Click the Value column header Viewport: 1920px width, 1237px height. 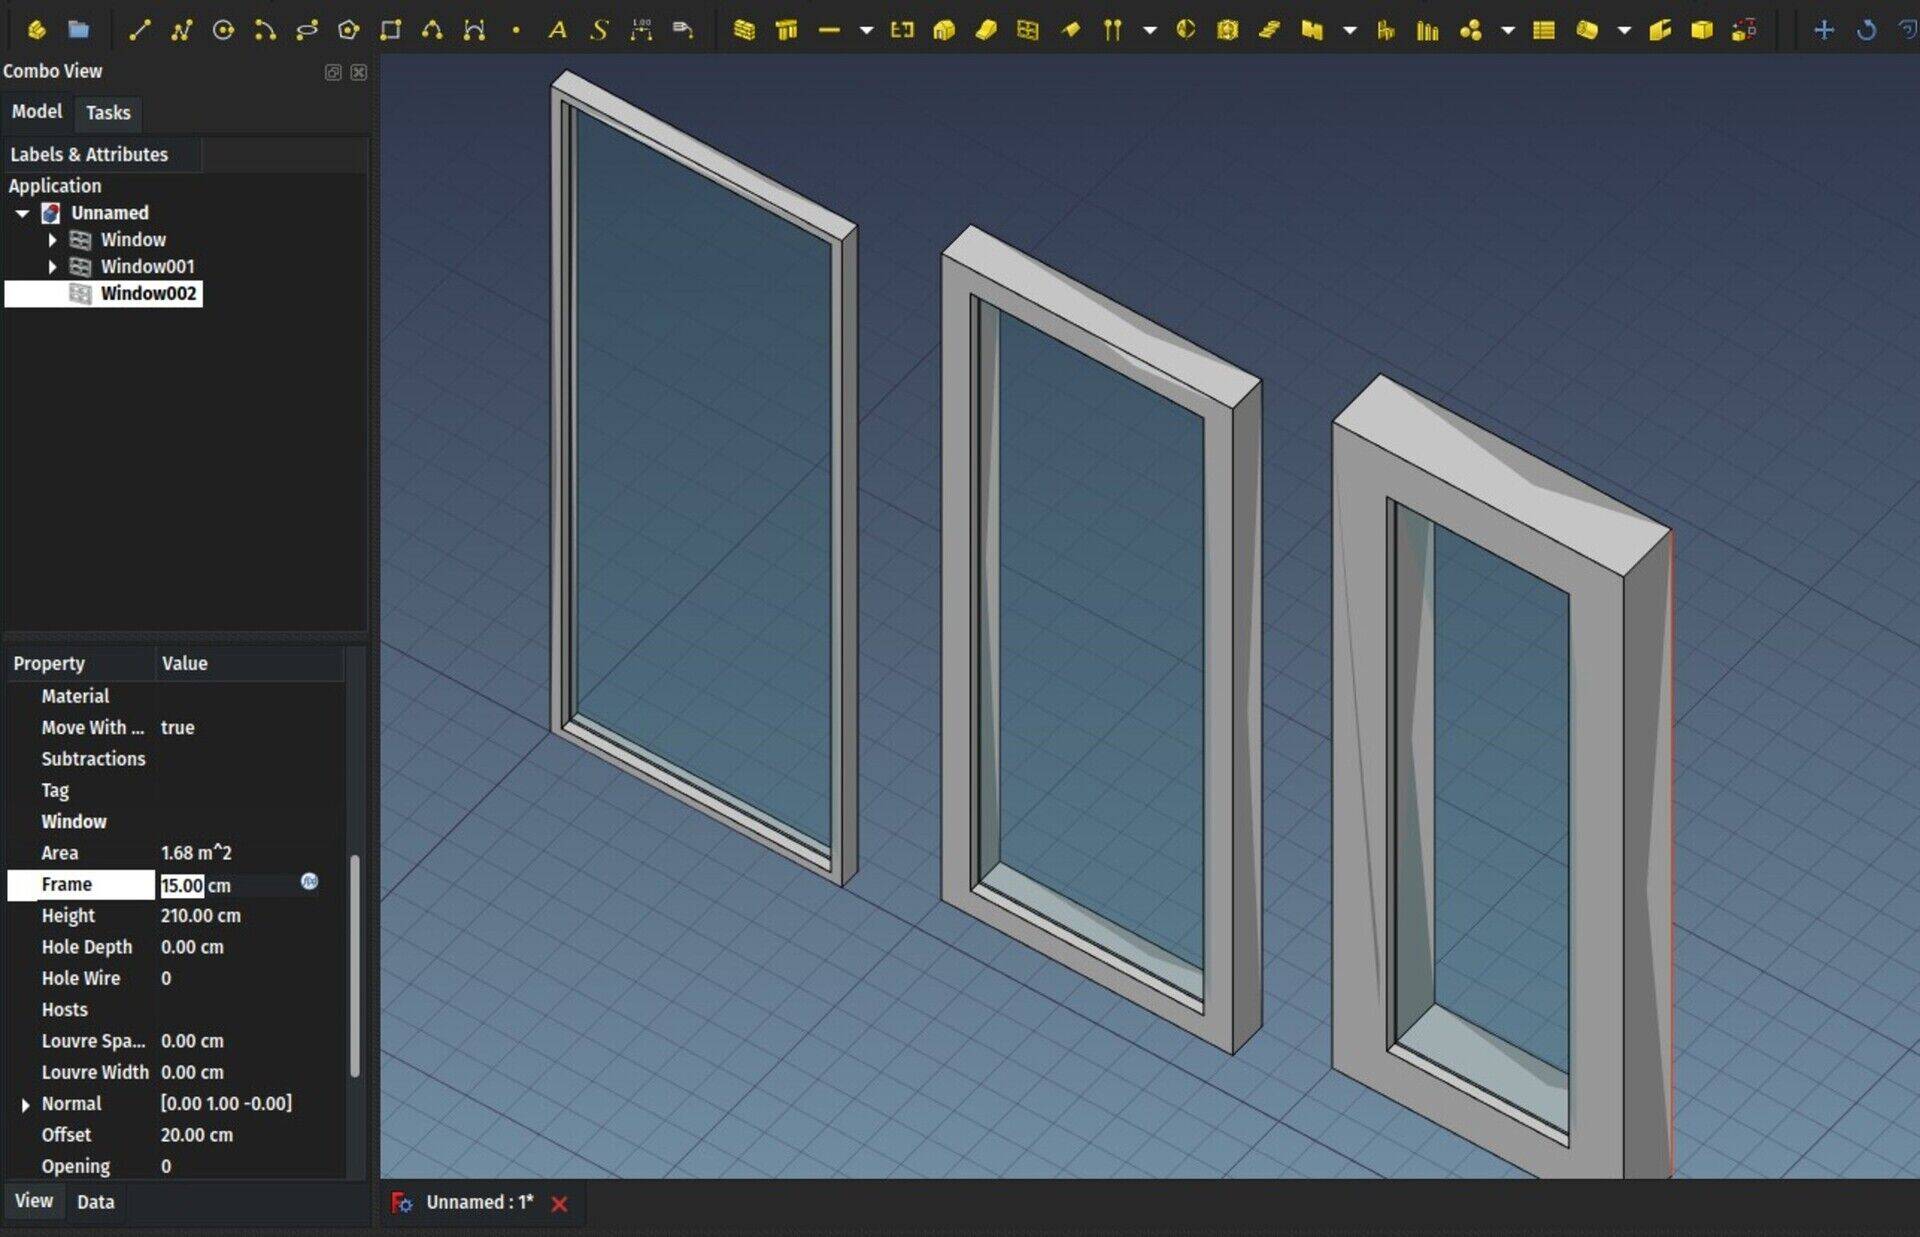pyautogui.click(x=250, y=664)
